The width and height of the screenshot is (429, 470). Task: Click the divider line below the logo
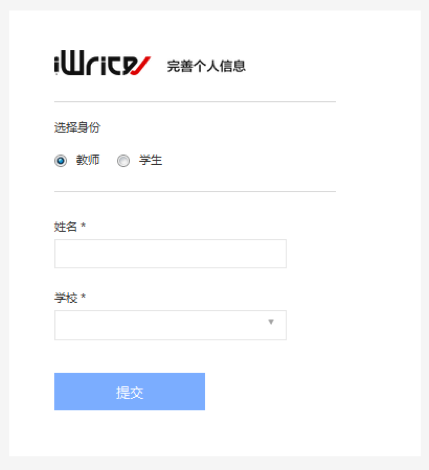(195, 102)
